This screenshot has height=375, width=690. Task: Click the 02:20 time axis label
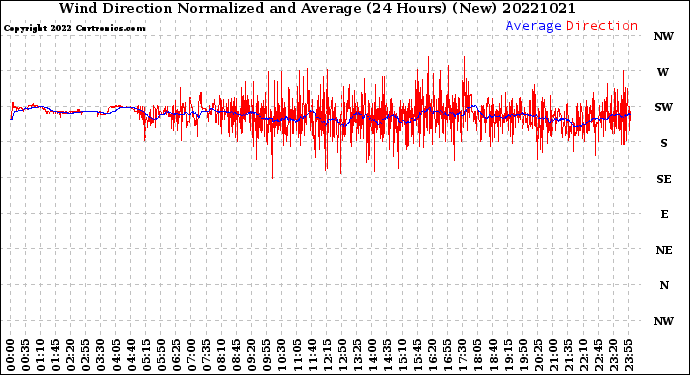(x=71, y=355)
